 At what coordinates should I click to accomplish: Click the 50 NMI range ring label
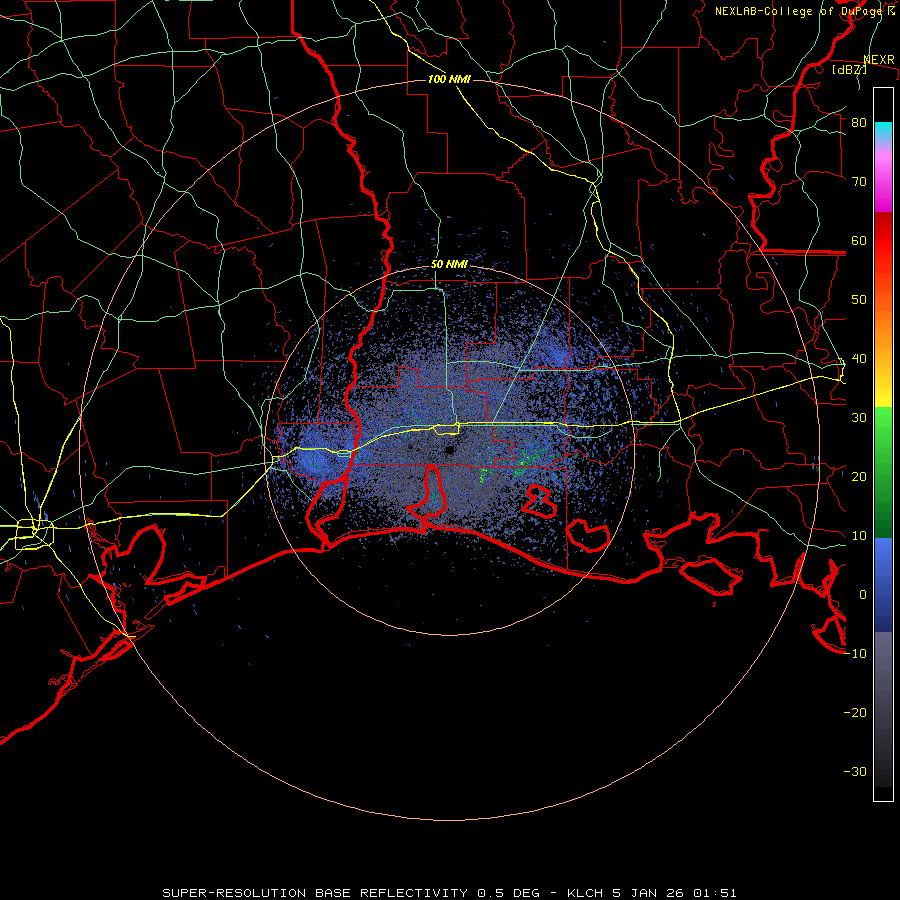(449, 265)
